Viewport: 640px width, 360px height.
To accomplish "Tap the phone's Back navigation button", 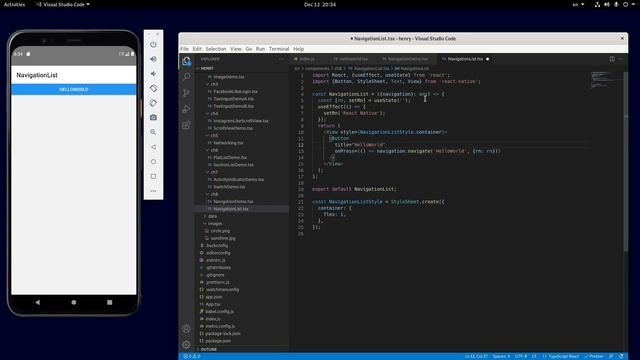I will 38,302.
